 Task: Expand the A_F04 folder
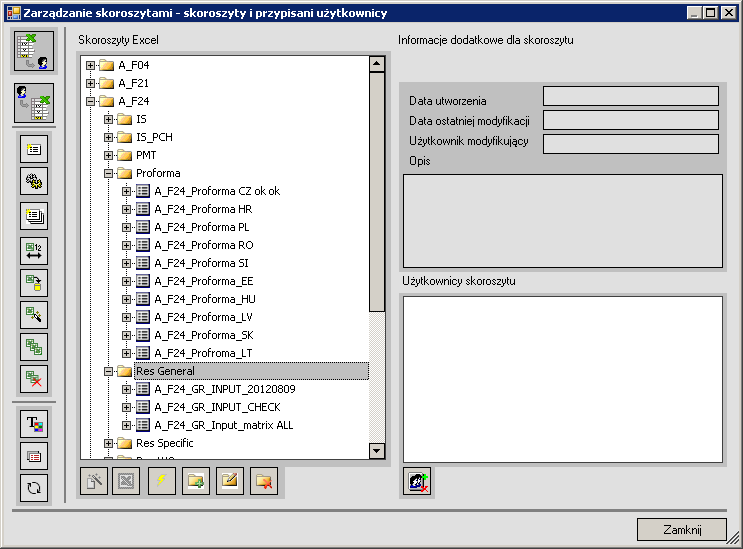pos(91,65)
